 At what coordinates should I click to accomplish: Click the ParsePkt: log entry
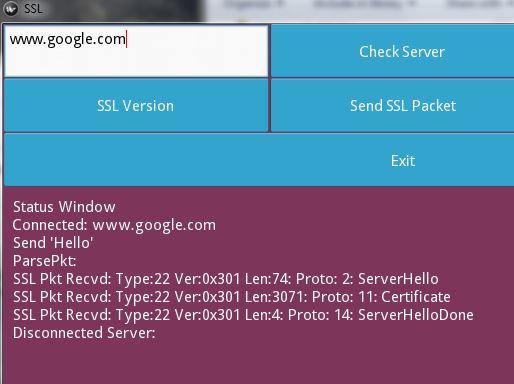(44, 261)
